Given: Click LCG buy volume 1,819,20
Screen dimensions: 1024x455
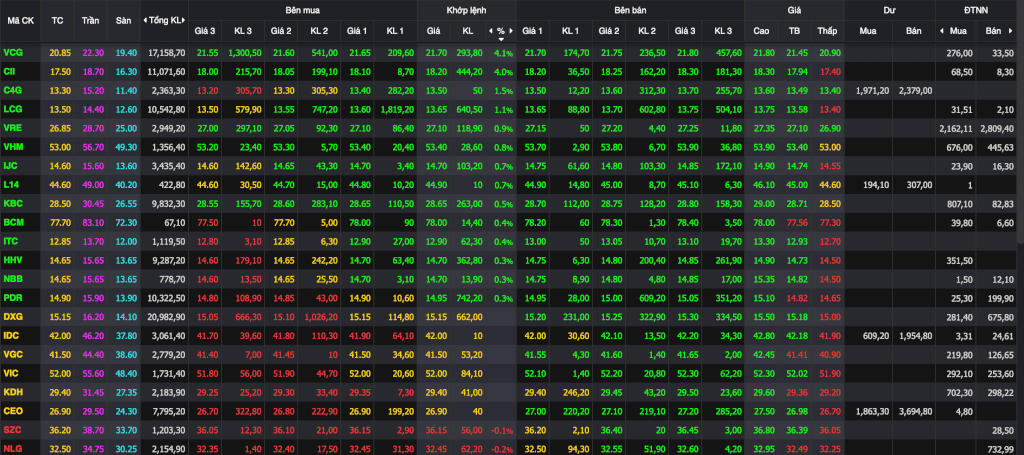Looking at the screenshot, I should [397, 108].
